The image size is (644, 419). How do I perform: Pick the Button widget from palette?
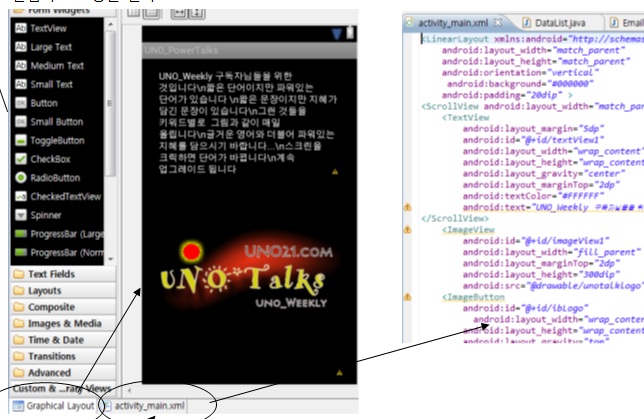click(44, 103)
